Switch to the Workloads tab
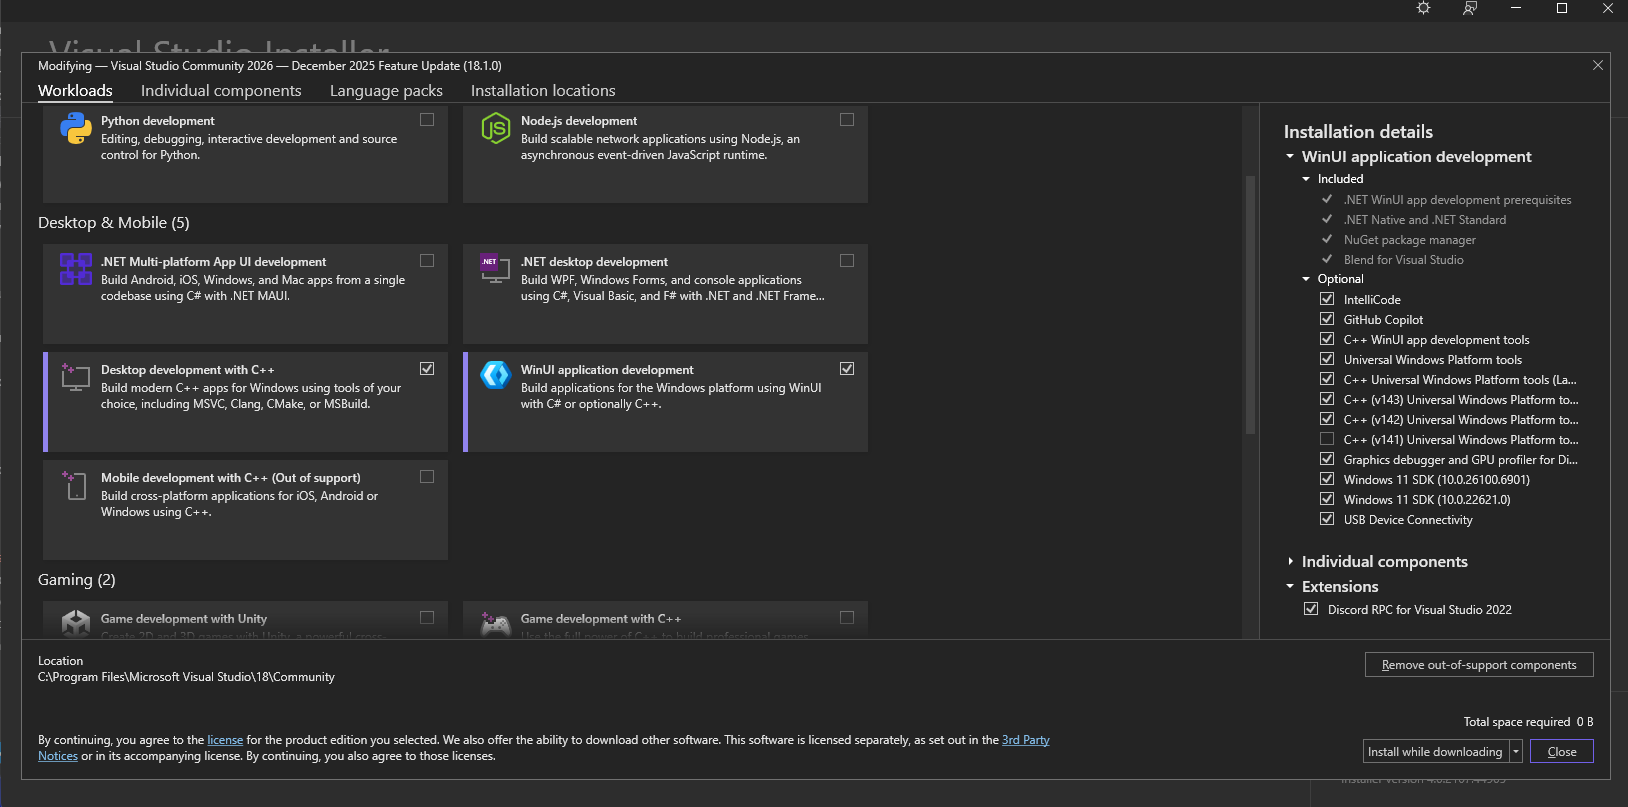The width and height of the screenshot is (1628, 807). (x=75, y=90)
